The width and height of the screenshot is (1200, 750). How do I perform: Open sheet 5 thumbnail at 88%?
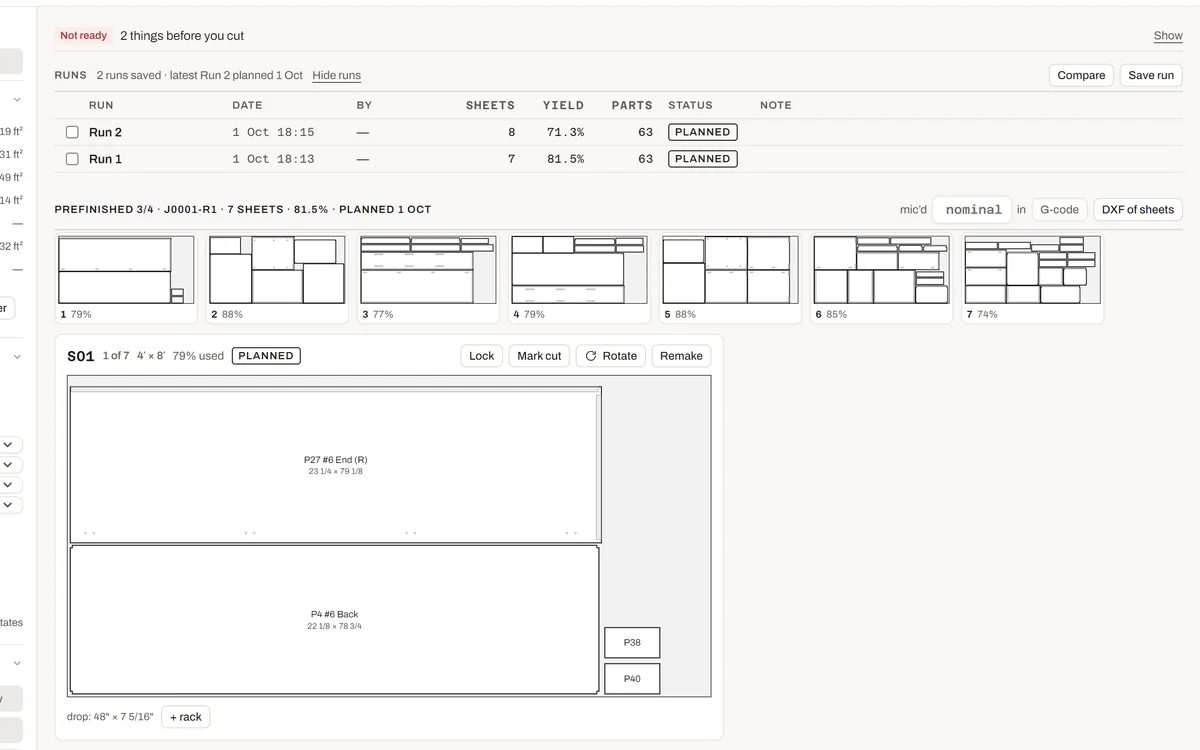click(730, 278)
